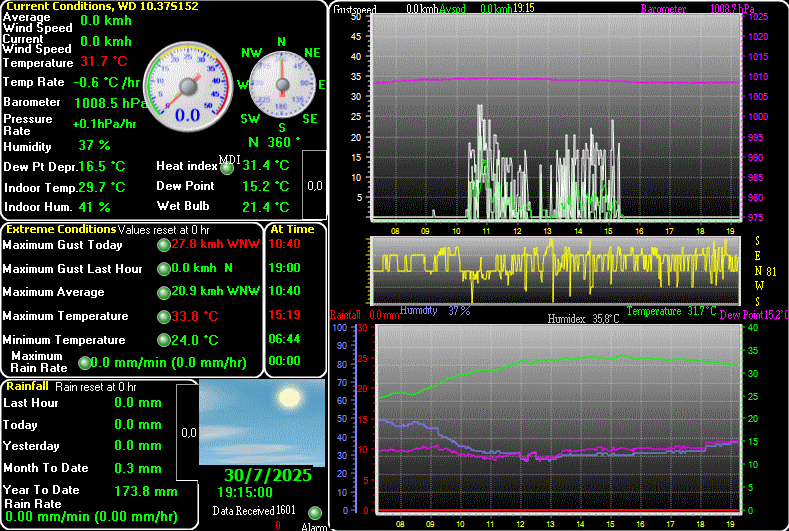Click the Temperature 31.7°C graph legend

671,311
